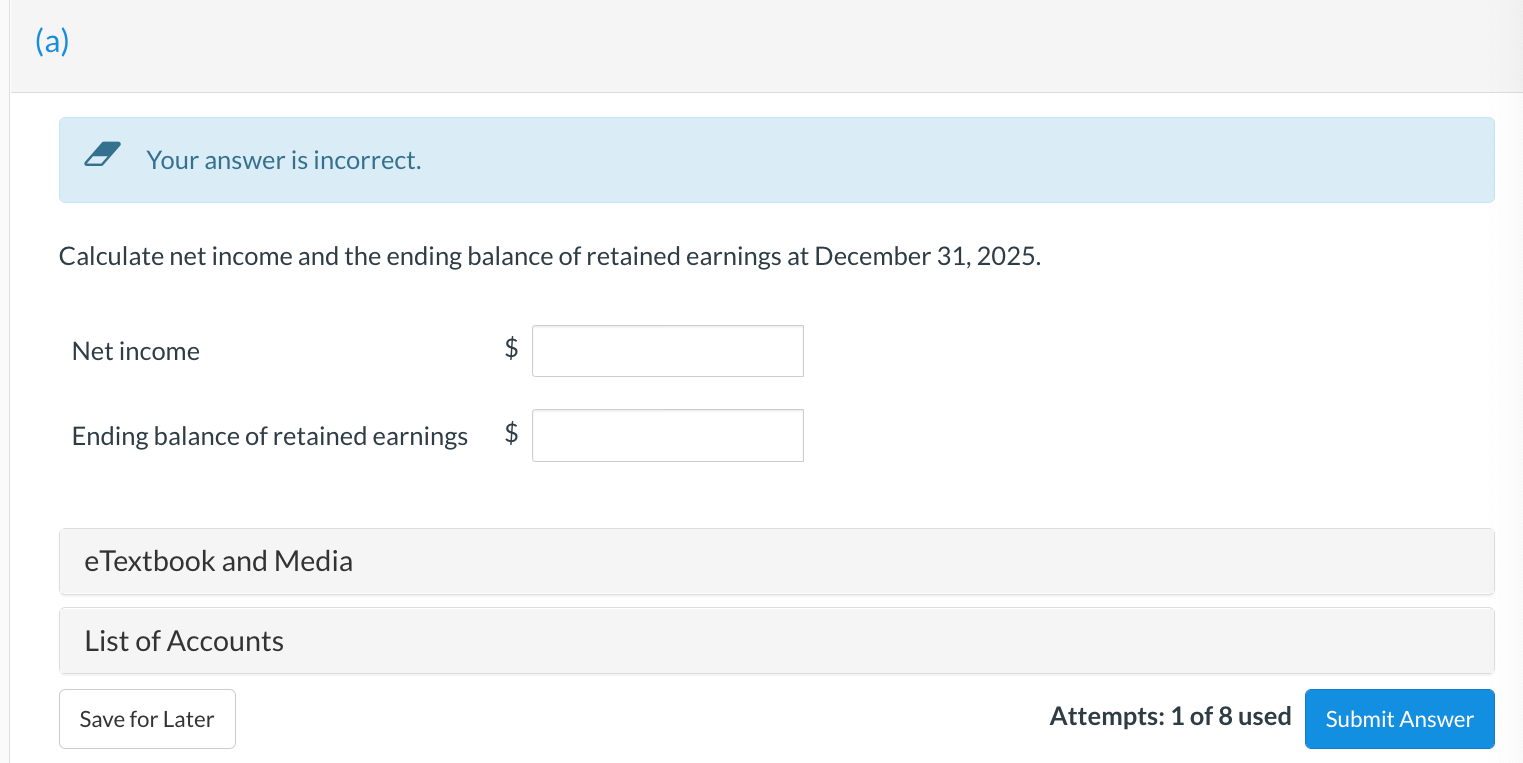Click the dollar sign beside Net income
Viewport: 1523px width, 763px height.
(x=511, y=348)
